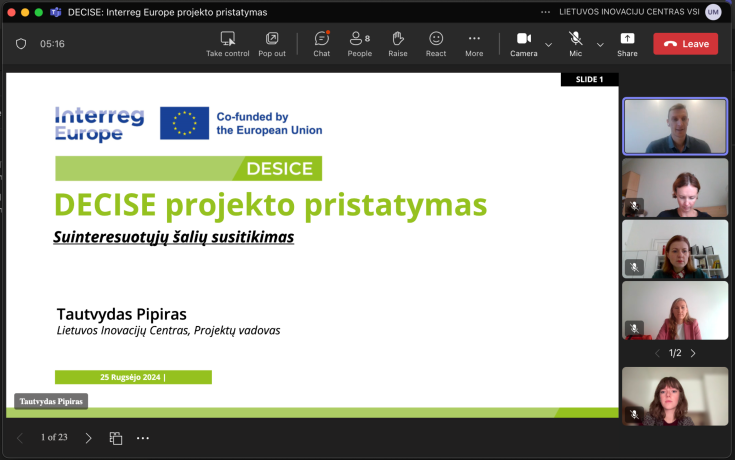Unmute the Mic

click(x=576, y=44)
